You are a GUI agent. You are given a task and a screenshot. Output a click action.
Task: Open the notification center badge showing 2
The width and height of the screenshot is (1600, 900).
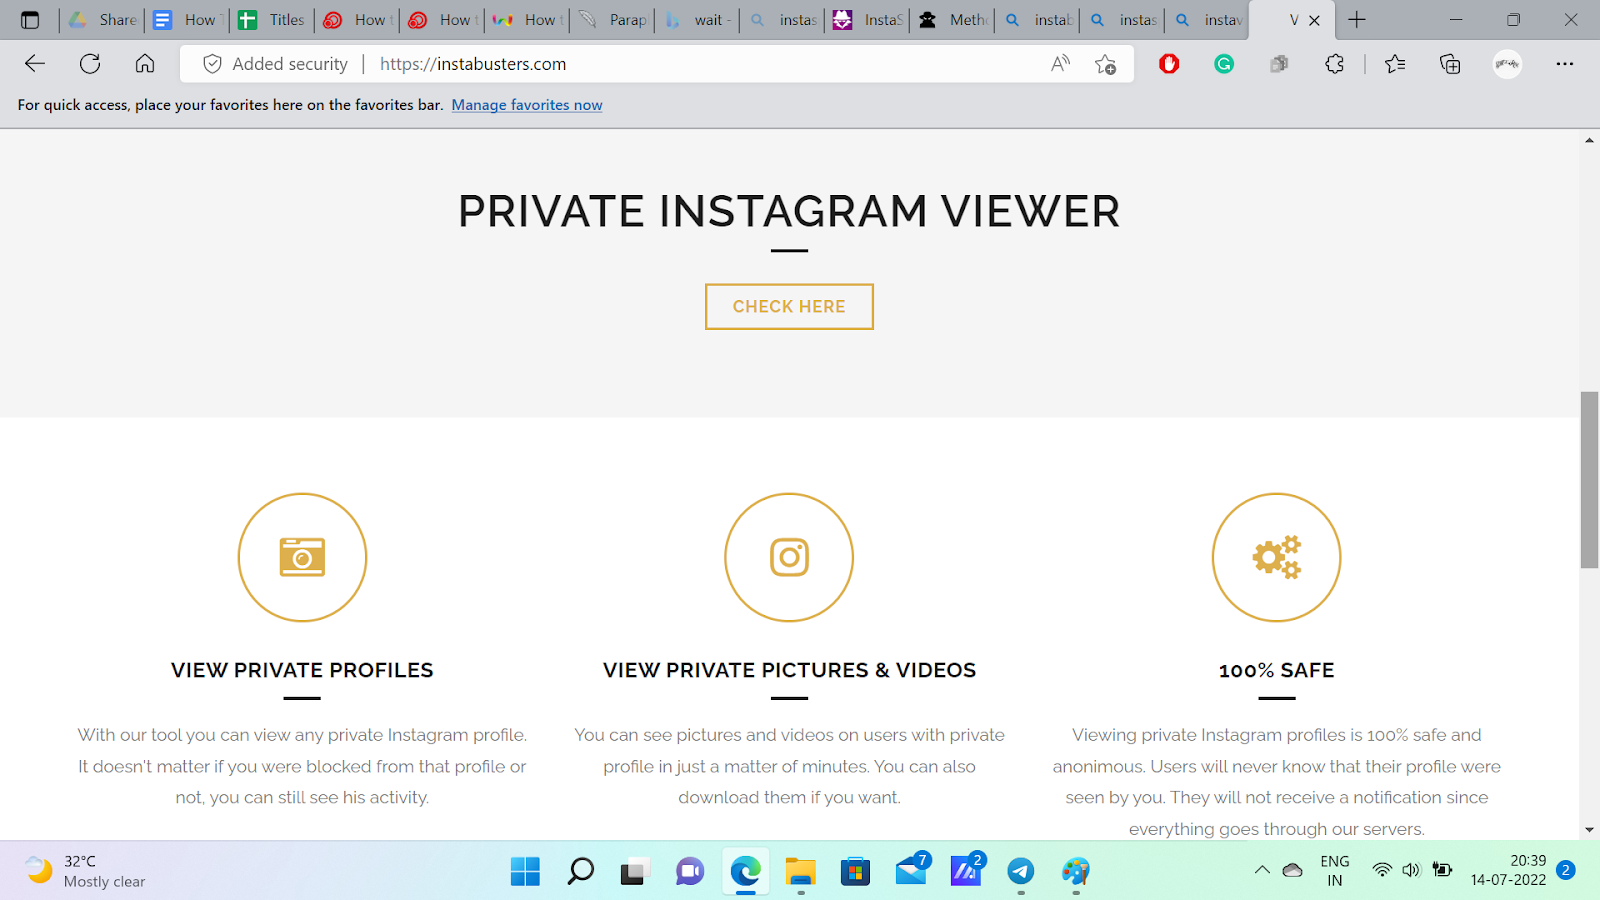[1566, 870]
